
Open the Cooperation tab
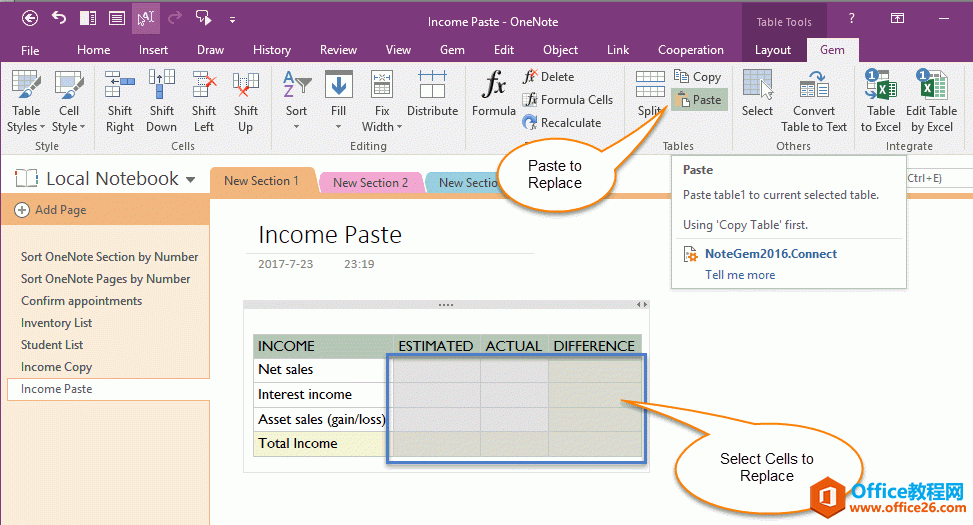(691, 50)
